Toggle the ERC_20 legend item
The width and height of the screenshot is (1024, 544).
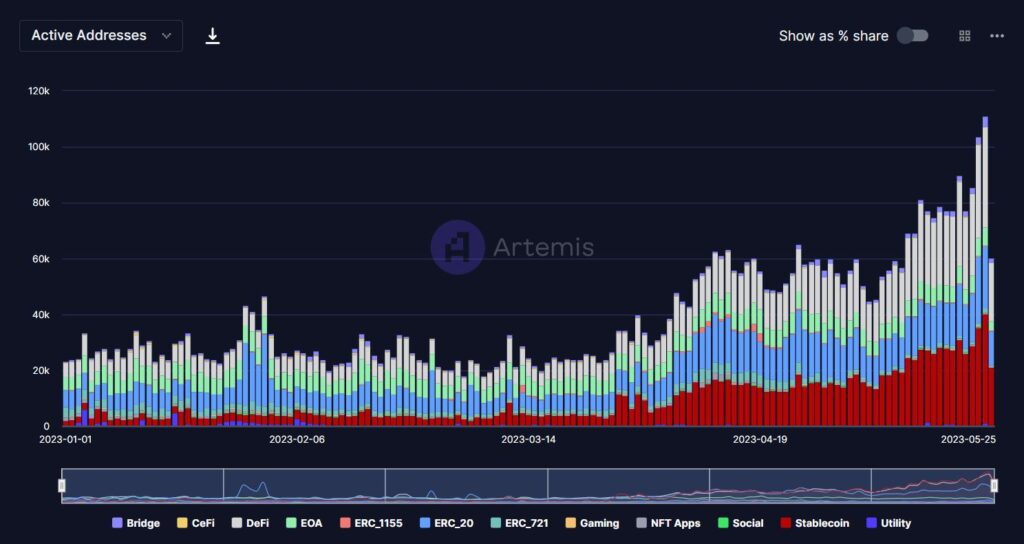(448, 523)
